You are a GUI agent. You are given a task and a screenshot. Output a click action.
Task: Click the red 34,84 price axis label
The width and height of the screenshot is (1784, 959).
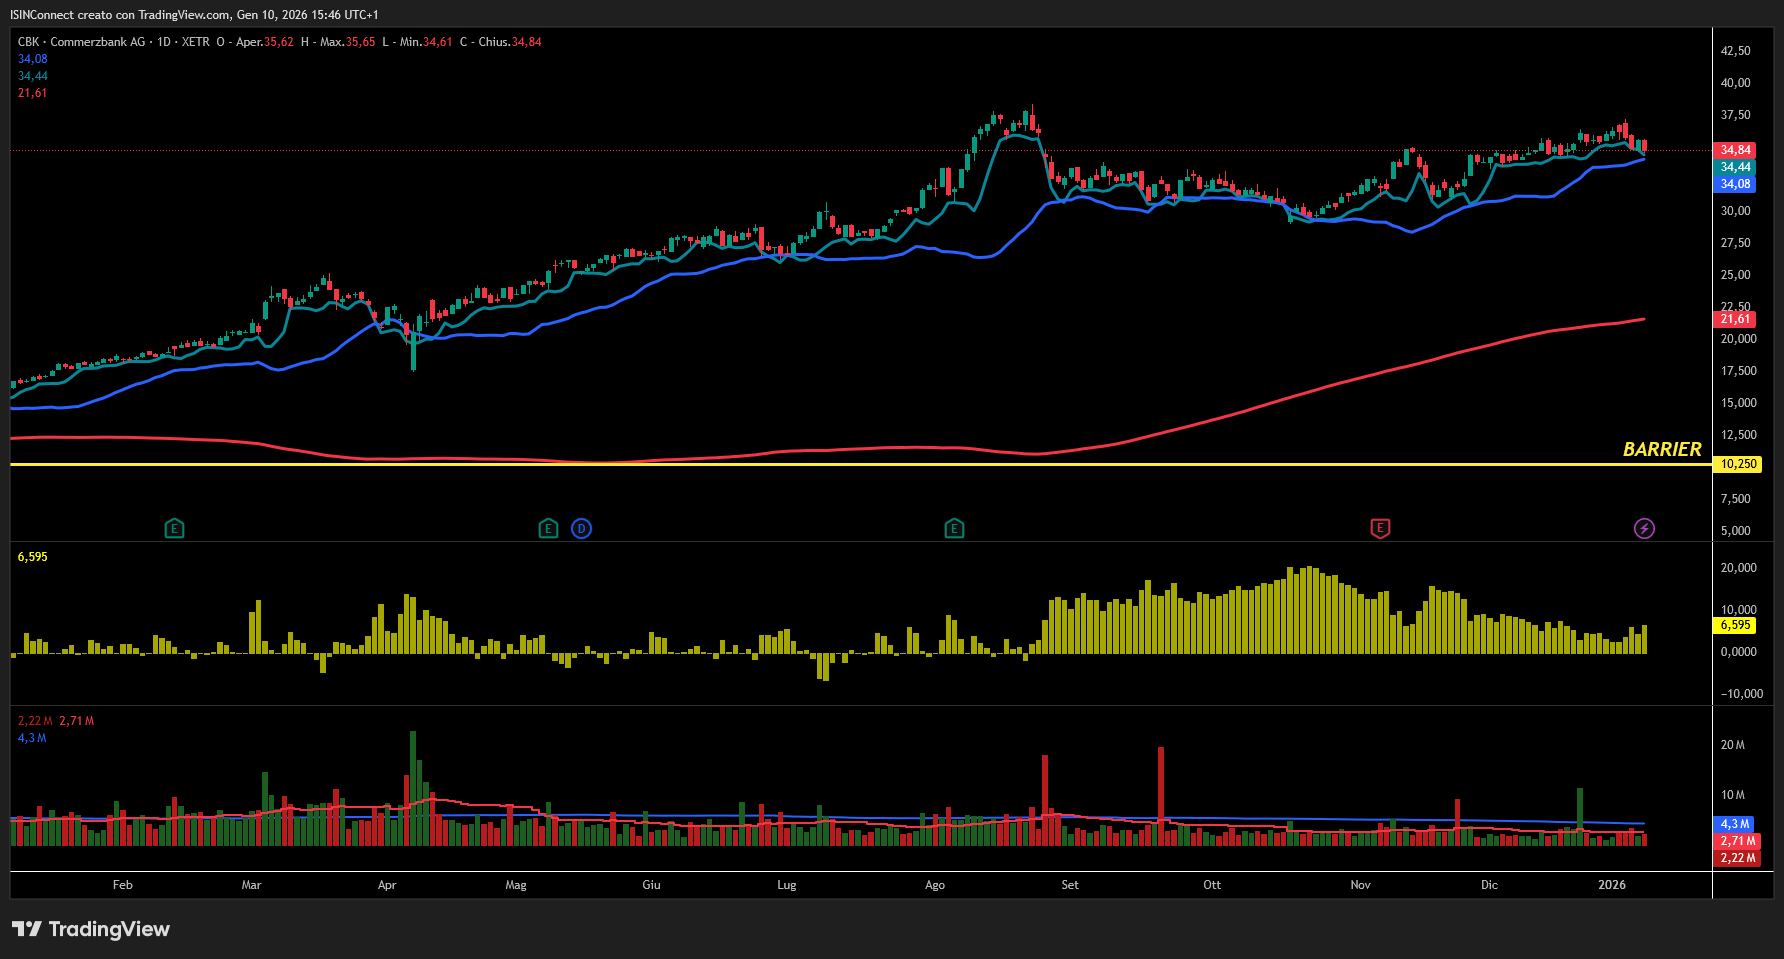1735,150
